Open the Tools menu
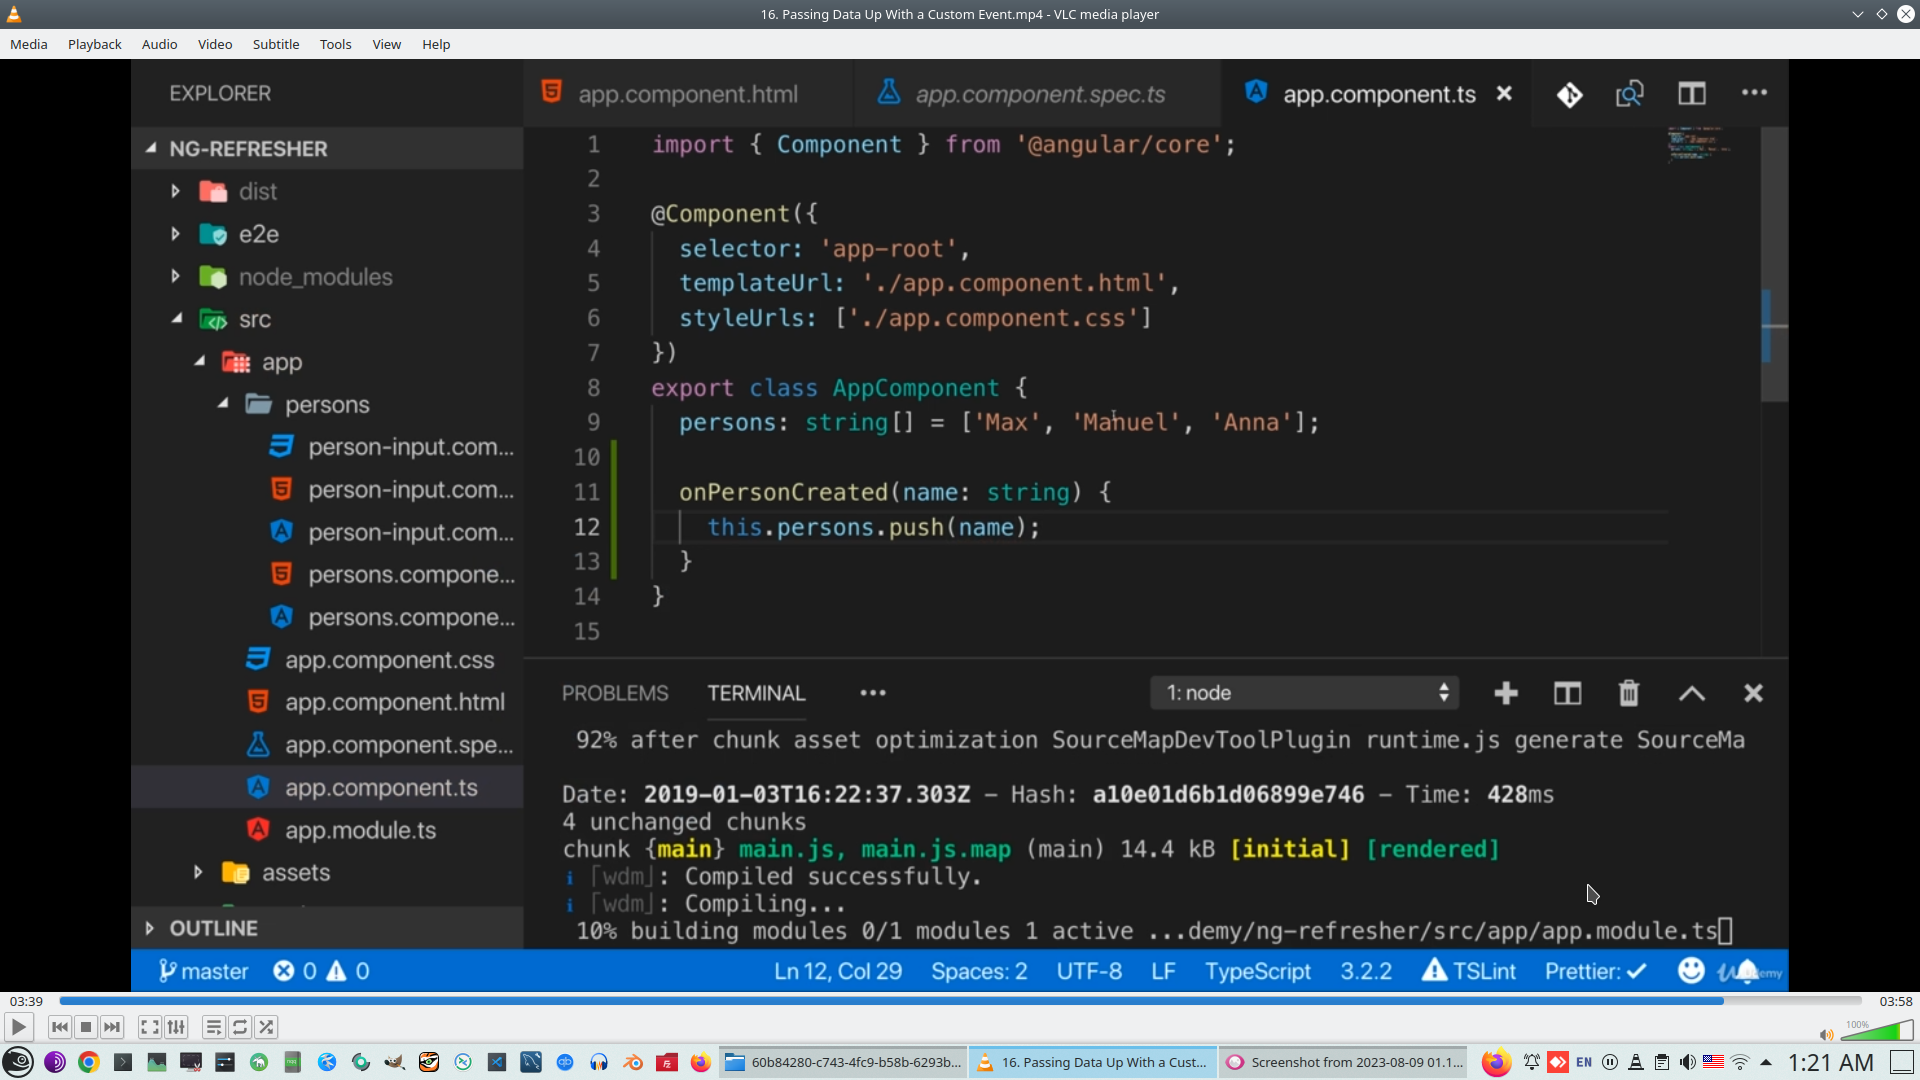Image resolution: width=1920 pixels, height=1080 pixels. (335, 44)
